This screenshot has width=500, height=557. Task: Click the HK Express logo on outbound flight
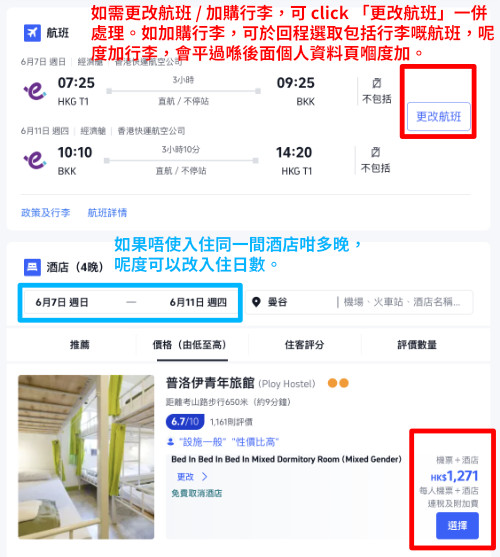(x=35, y=91)
